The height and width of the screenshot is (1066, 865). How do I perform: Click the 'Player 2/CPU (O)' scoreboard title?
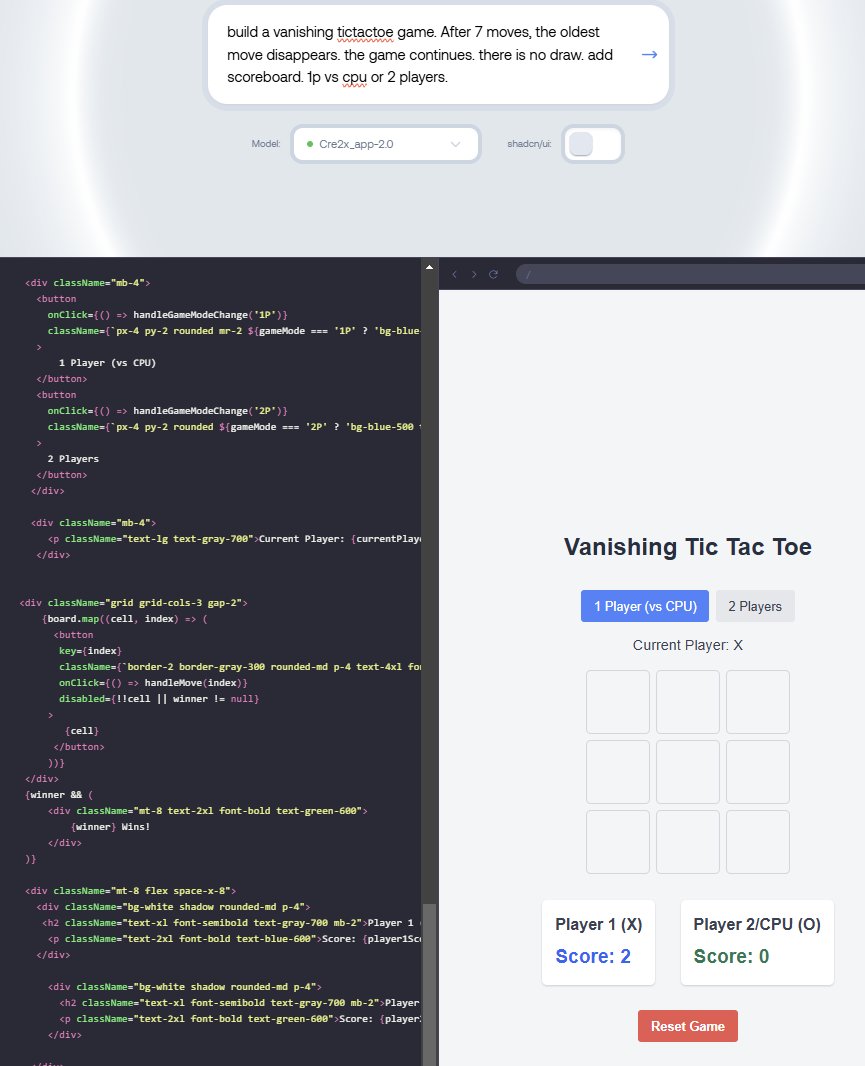pyautogui.click(x=757, y=924)
